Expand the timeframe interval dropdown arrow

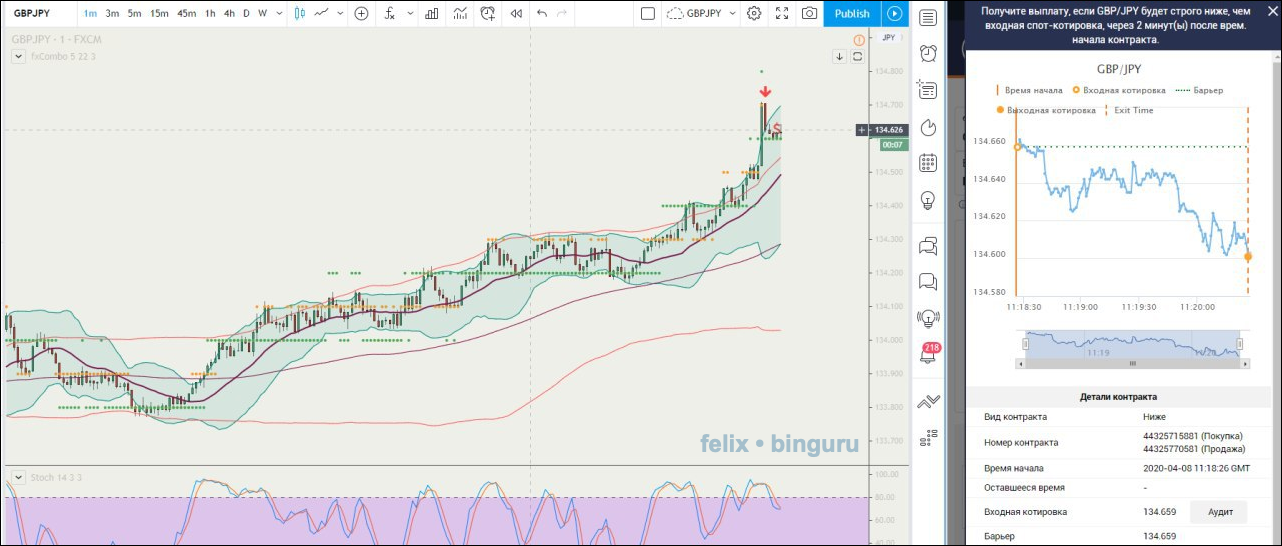coord(279,14)
